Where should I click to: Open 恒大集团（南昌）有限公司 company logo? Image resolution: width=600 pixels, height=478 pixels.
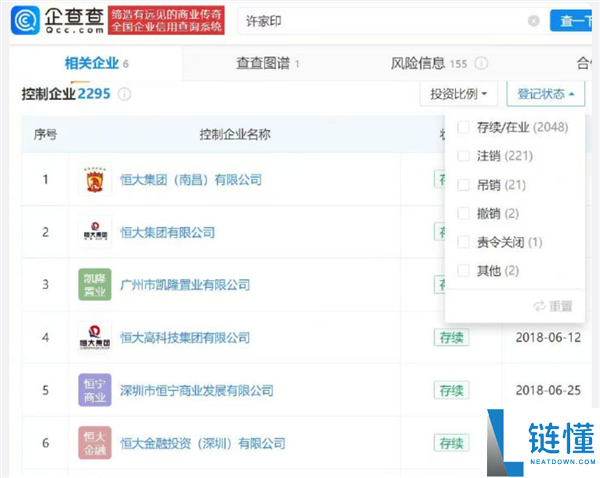(x=95, y=179)
